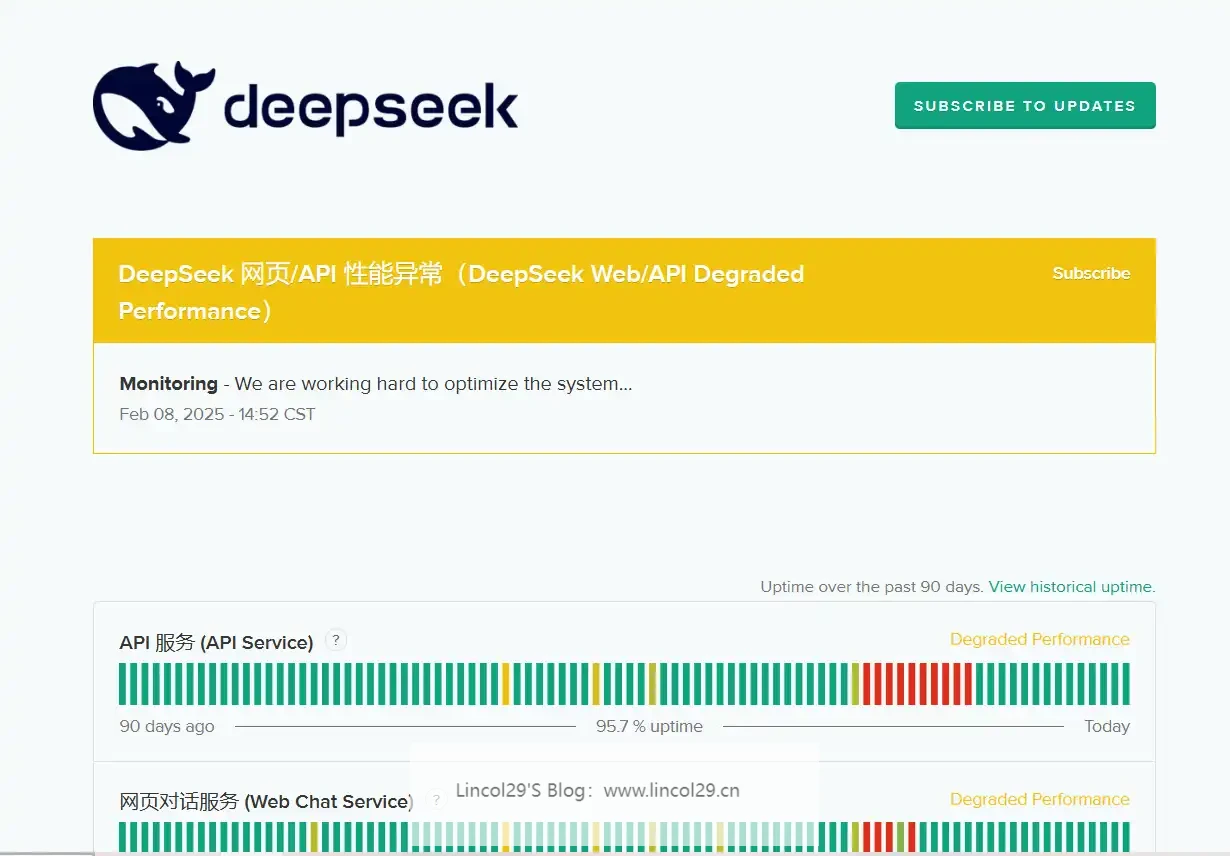Screen dimensions: 1230x856
Task: Click the DeepSeek whale logo icon
Action: [152, 105]
